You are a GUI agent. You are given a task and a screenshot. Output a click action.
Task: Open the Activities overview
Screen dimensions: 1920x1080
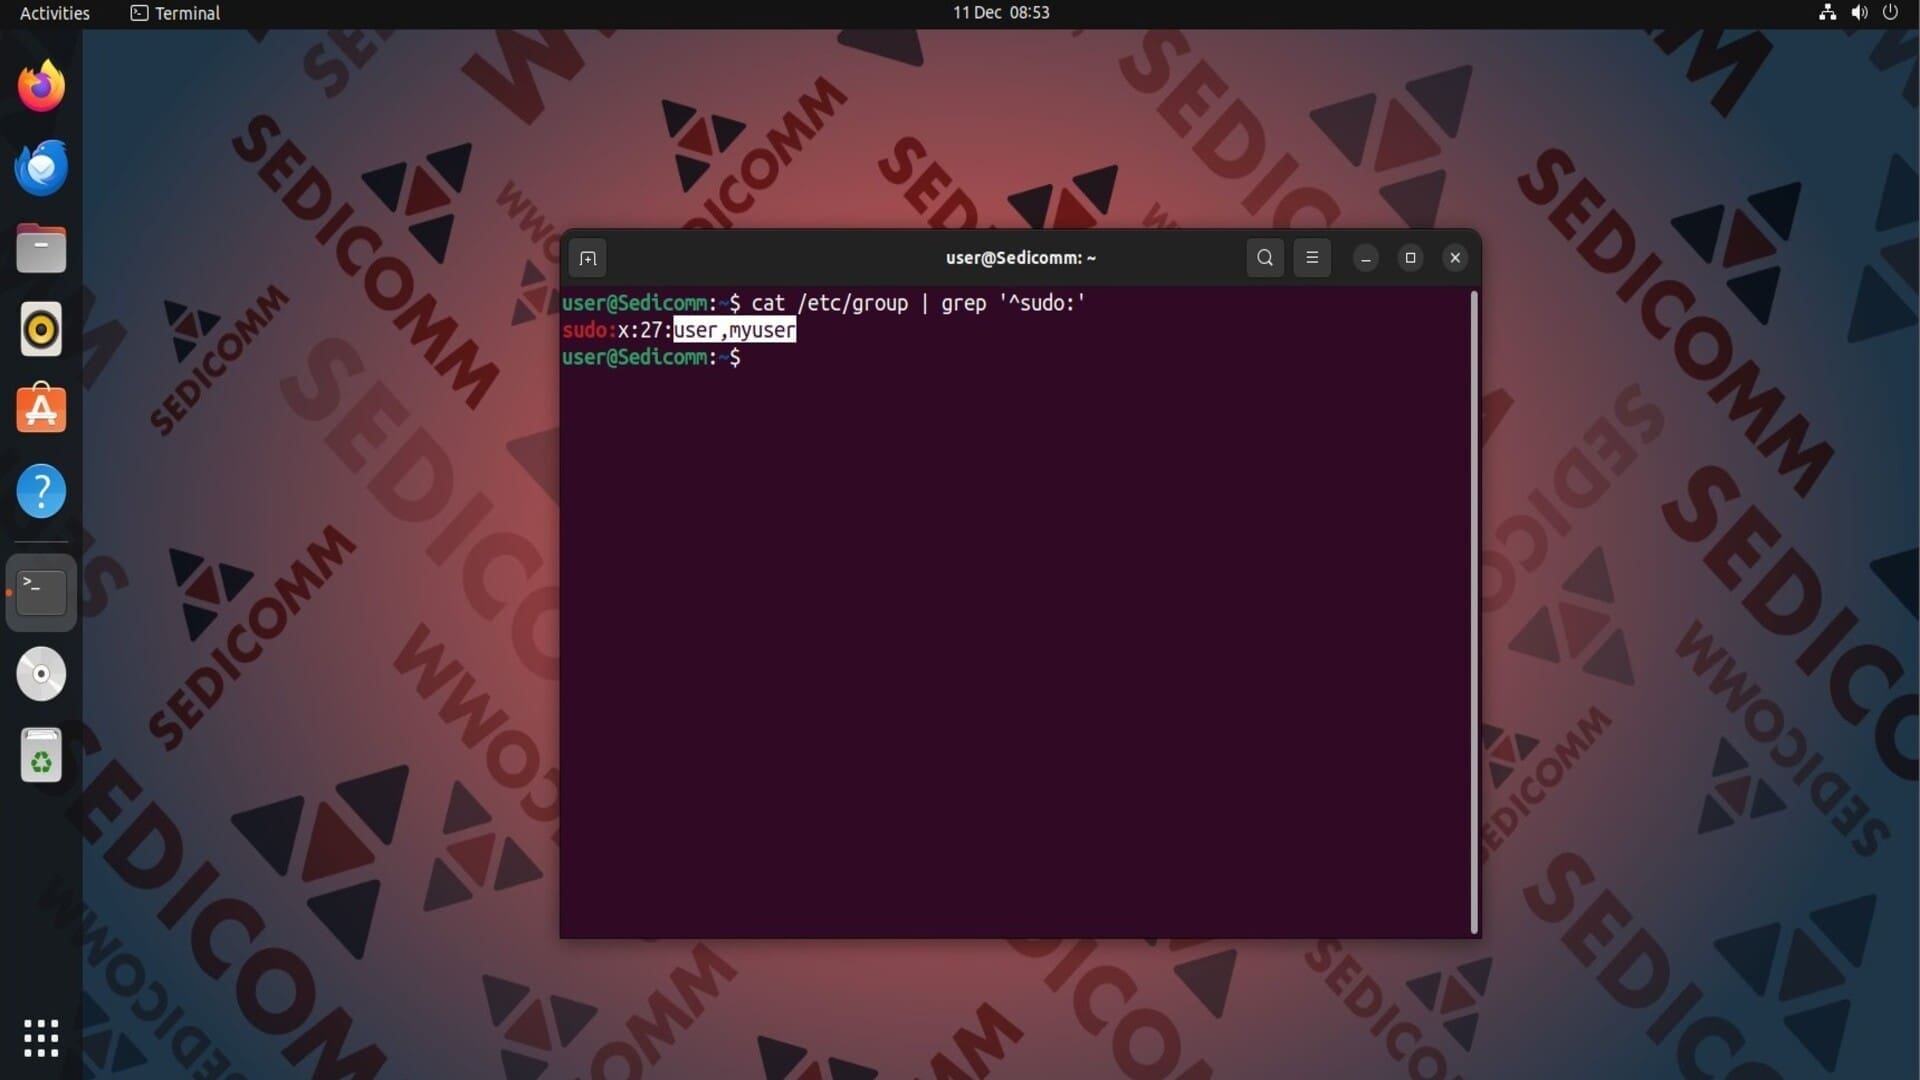coord(55,13)
